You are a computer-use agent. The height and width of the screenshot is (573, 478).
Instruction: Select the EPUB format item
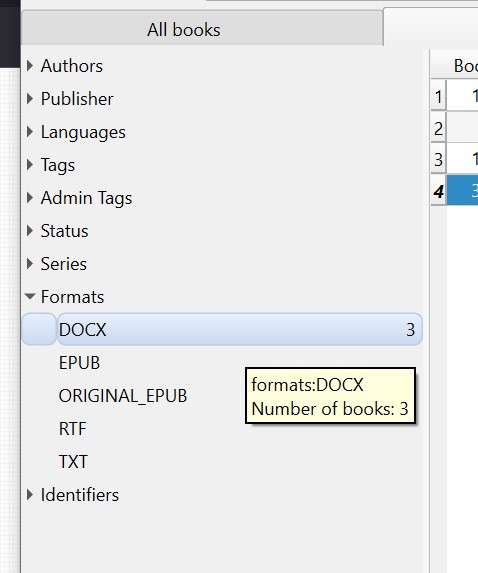click(79, 363)
